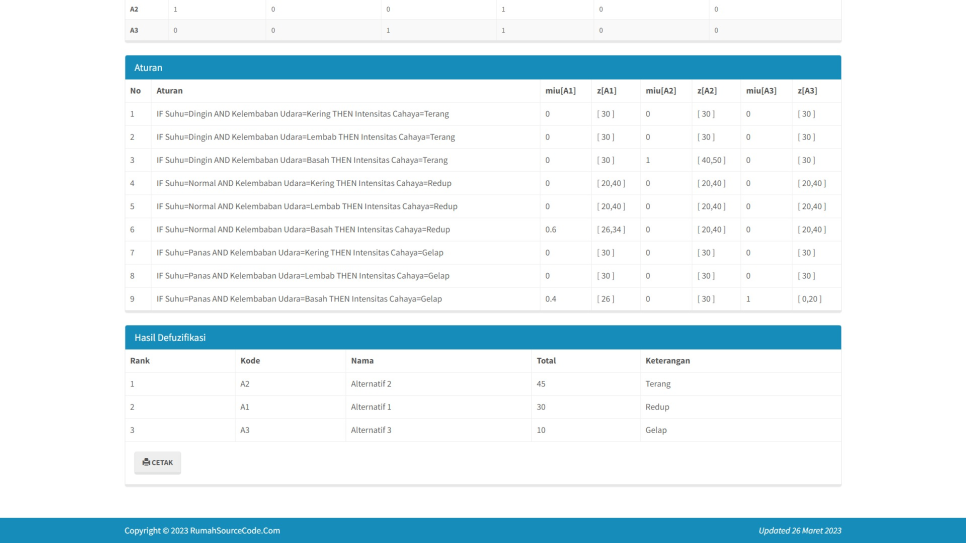966x543 pixels.
Task: Click the Hasil Defuzifikasi panel header
Action: (483, 337)
